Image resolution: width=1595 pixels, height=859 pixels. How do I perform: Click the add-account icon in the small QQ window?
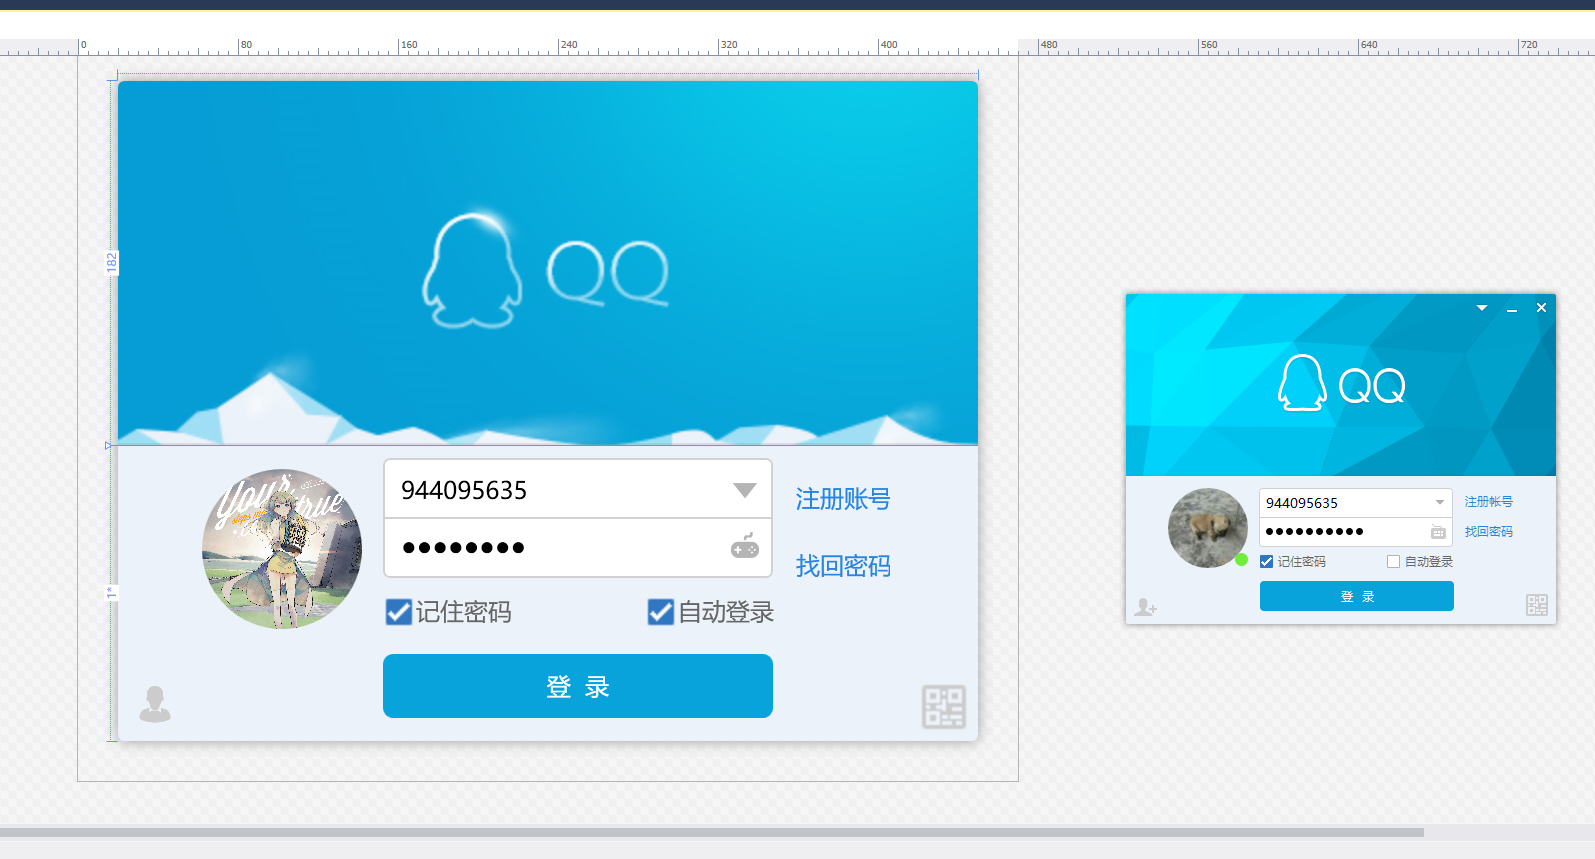tap(1146, 607)
